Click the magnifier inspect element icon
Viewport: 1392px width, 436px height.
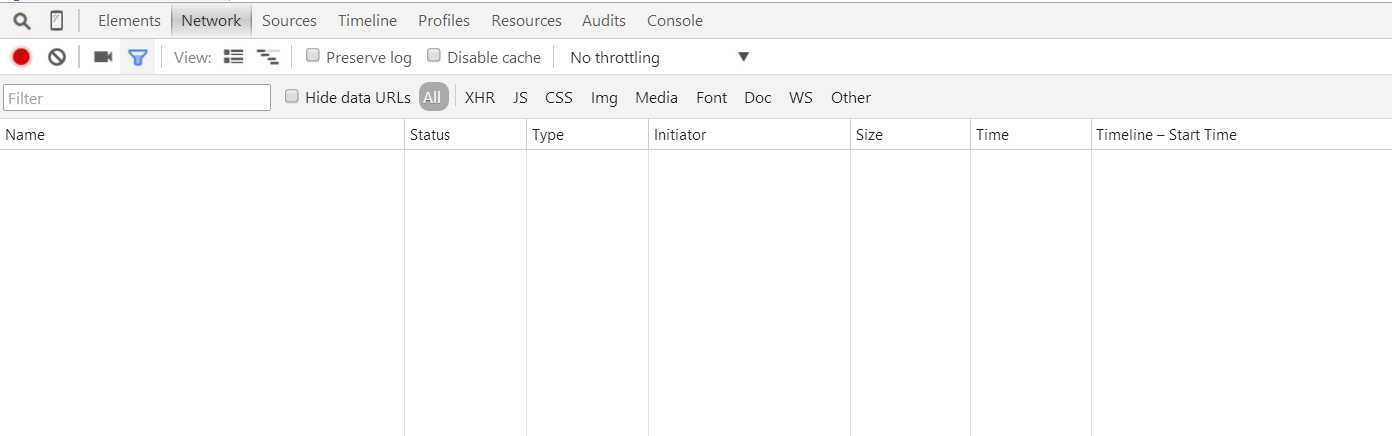click(x=21, y=21)
